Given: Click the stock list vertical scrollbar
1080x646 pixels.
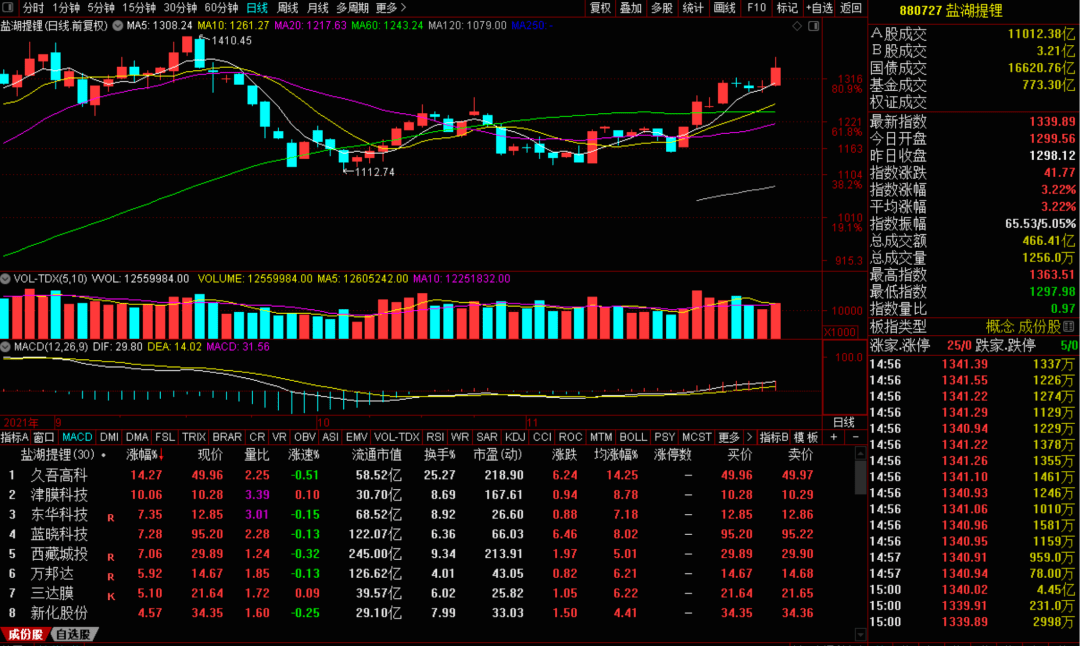Looking at the screenshot, I should [x=860, y=480].
